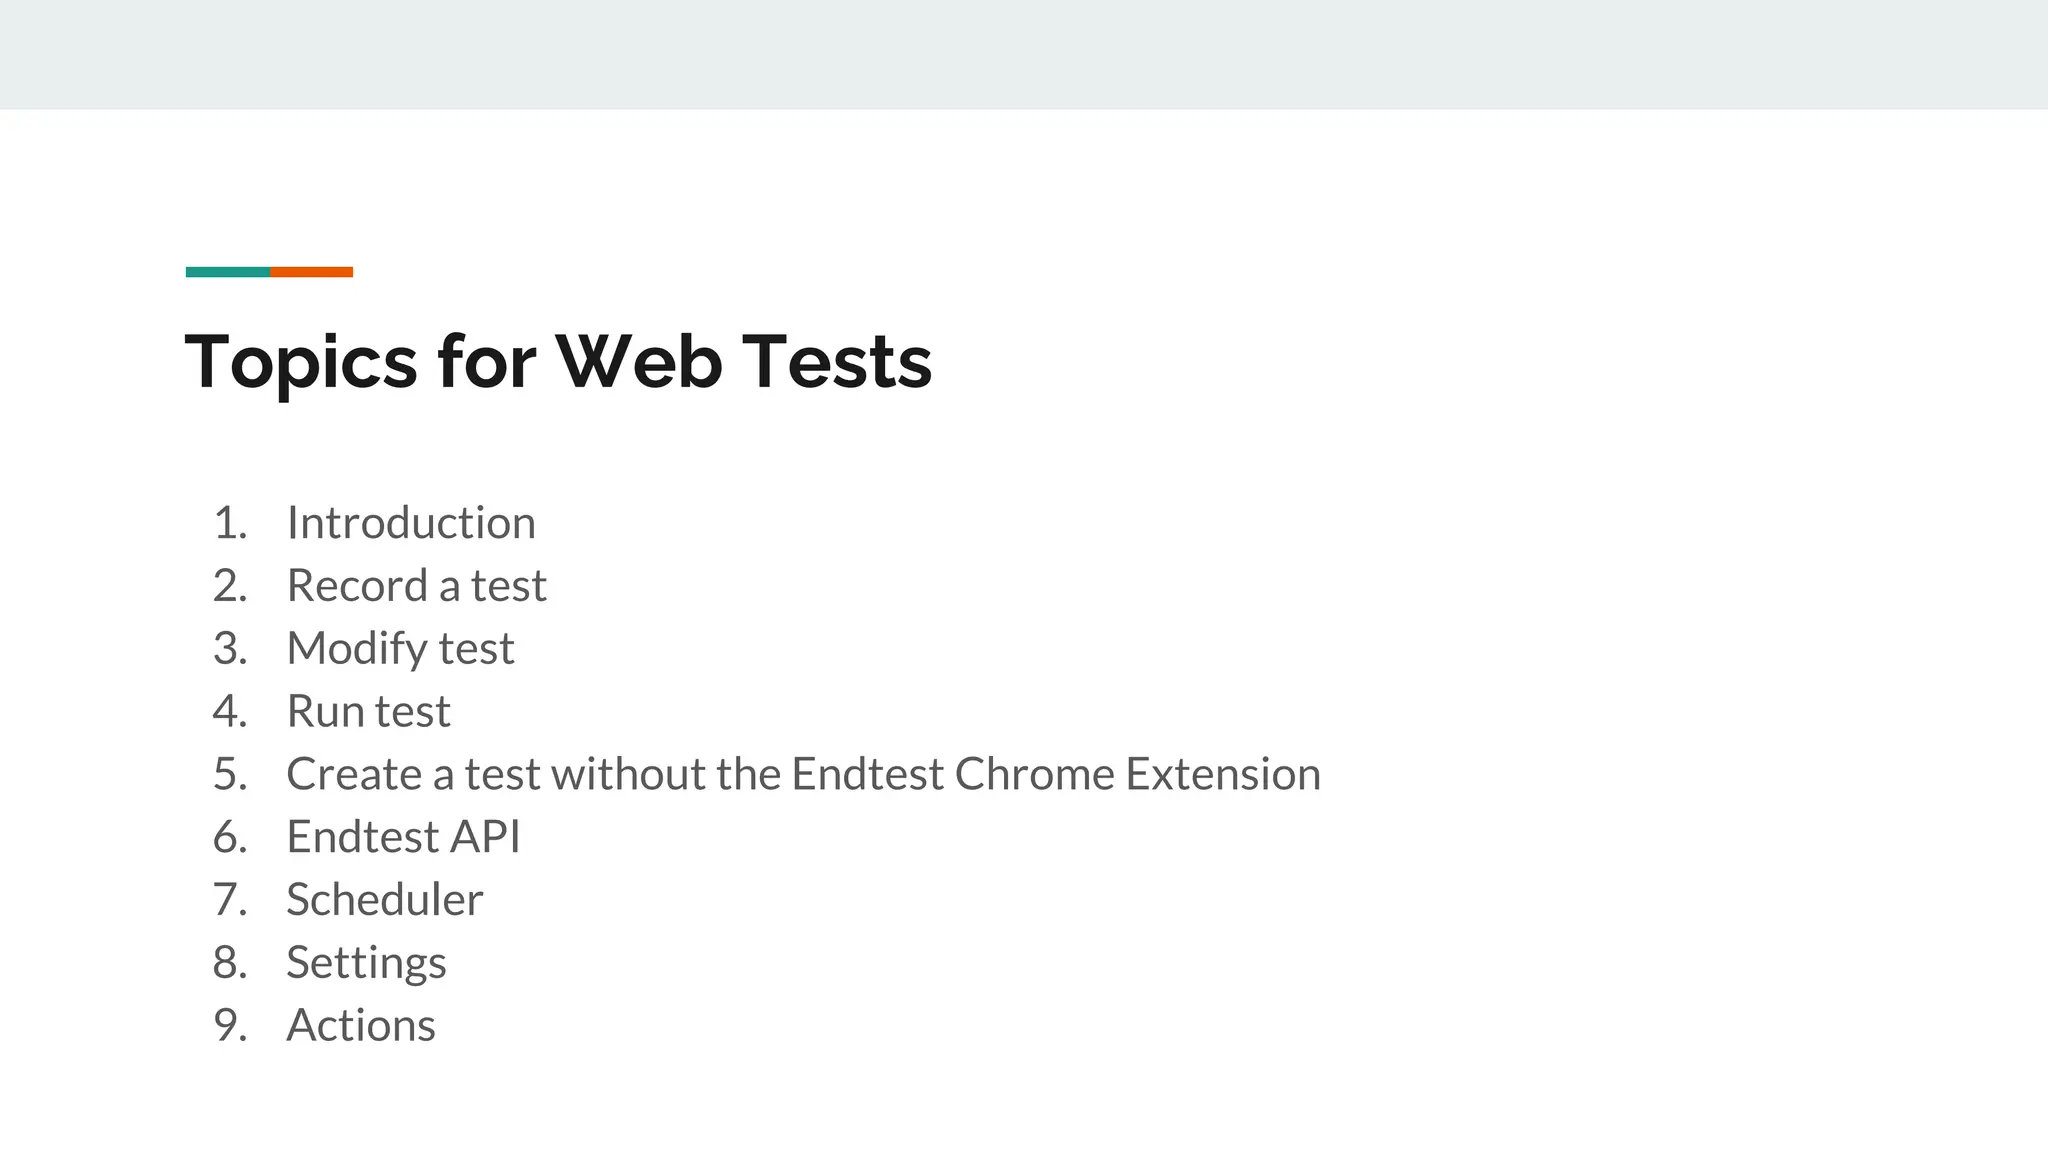Click the "Actions" list item
The height and width of the screenshot is (1152, 2048).
tap(360, 1026)
